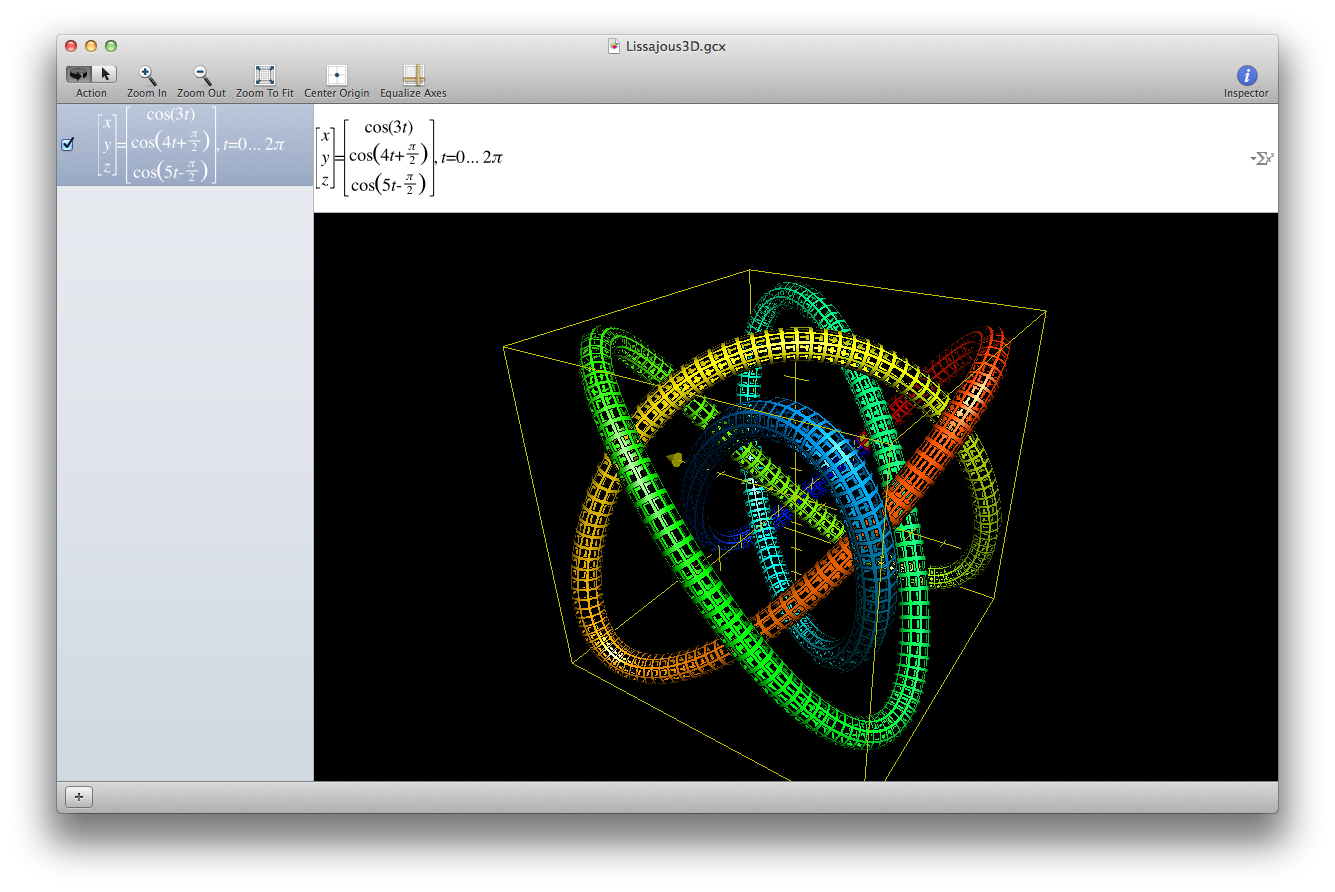Open the Inspector panel

pos(1246,75)
